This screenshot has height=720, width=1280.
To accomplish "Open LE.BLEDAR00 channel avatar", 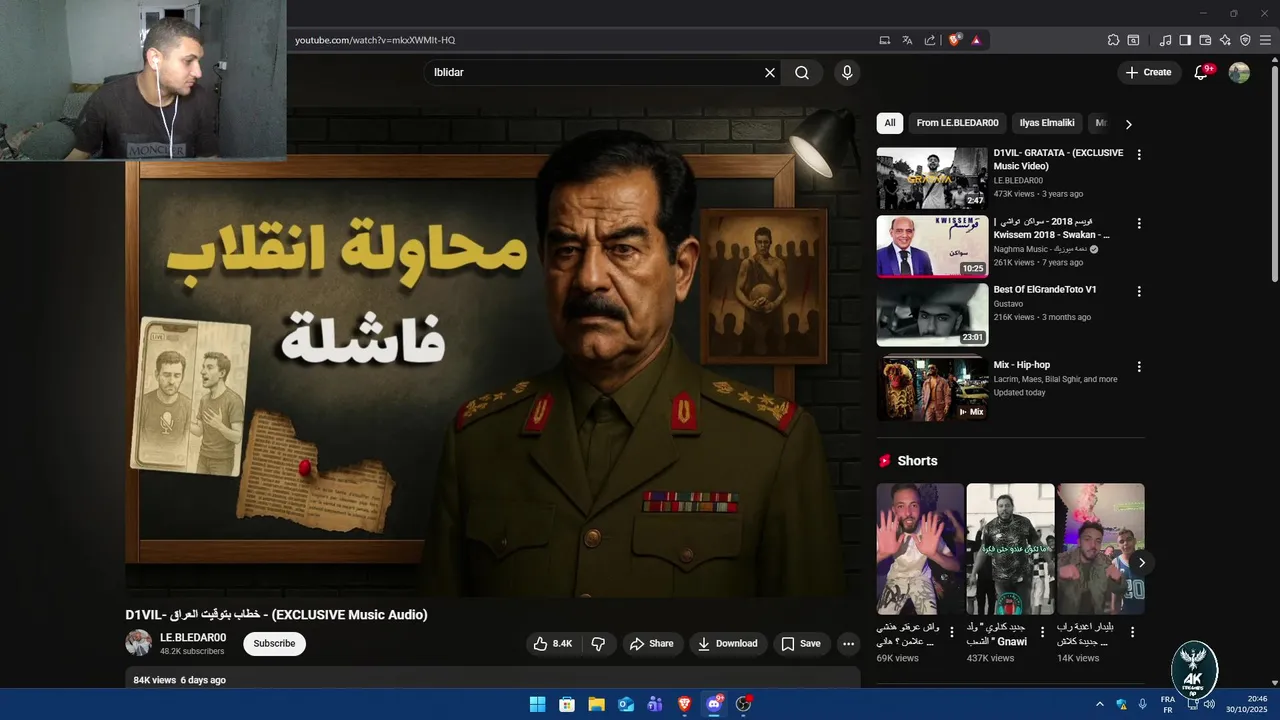I will click(138, 643).
